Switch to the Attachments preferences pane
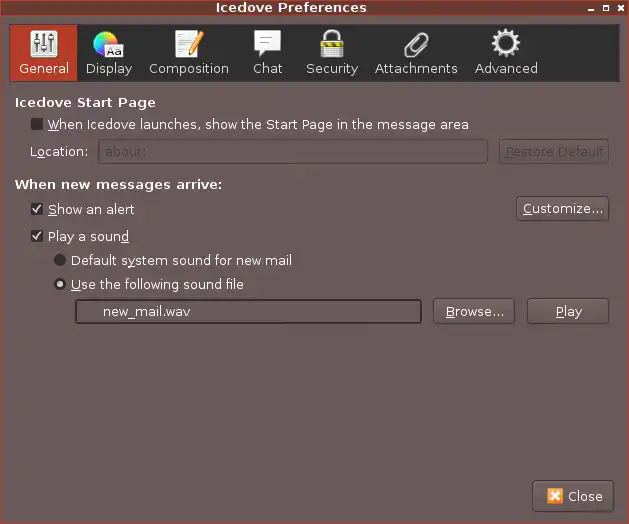This screenshot has width=629, height=524. click(x=416, y=53)
